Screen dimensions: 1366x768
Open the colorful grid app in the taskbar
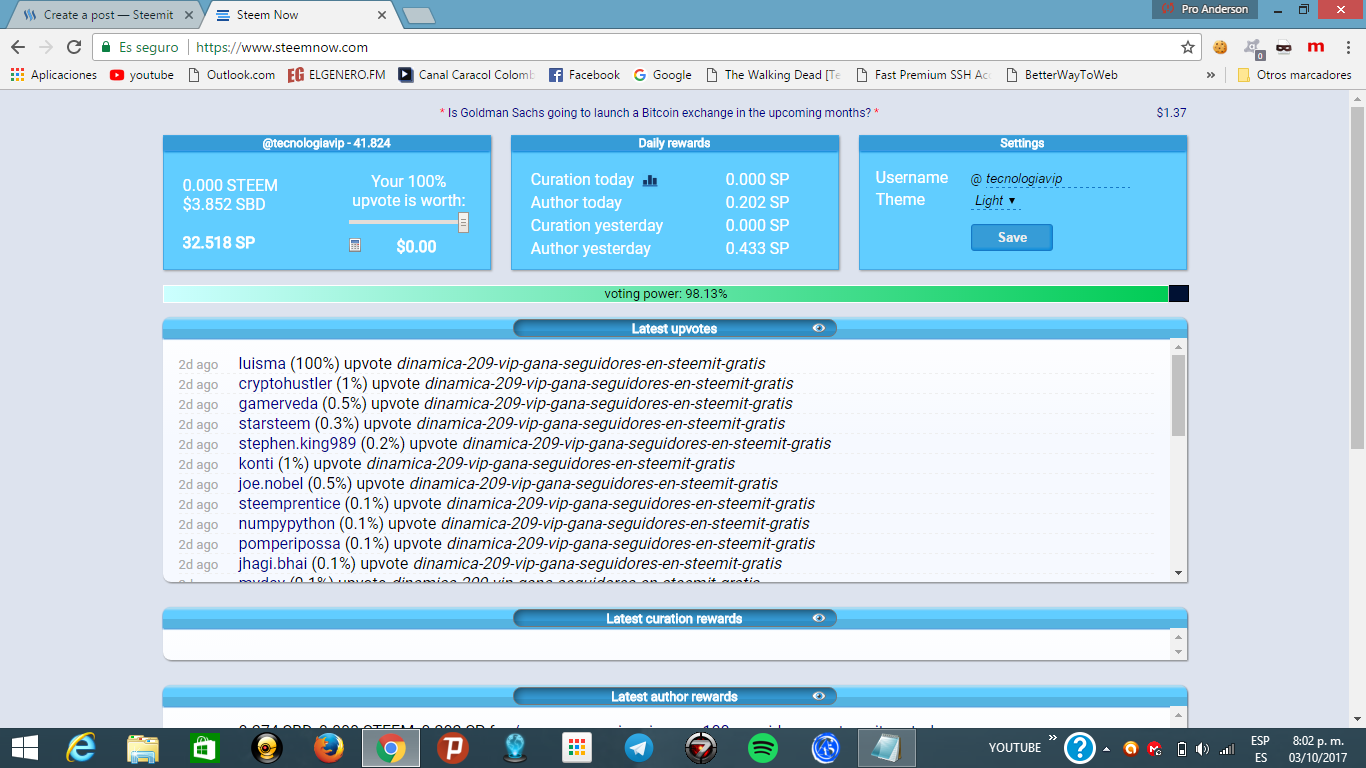pos(577,747)
